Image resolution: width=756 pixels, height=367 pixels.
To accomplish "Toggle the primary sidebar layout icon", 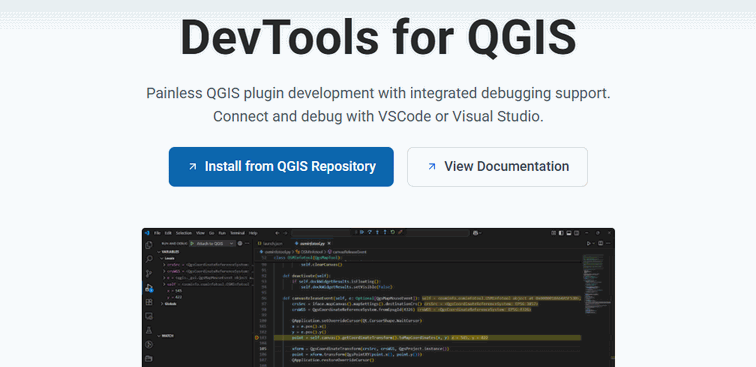I will [x=561, y=233].
